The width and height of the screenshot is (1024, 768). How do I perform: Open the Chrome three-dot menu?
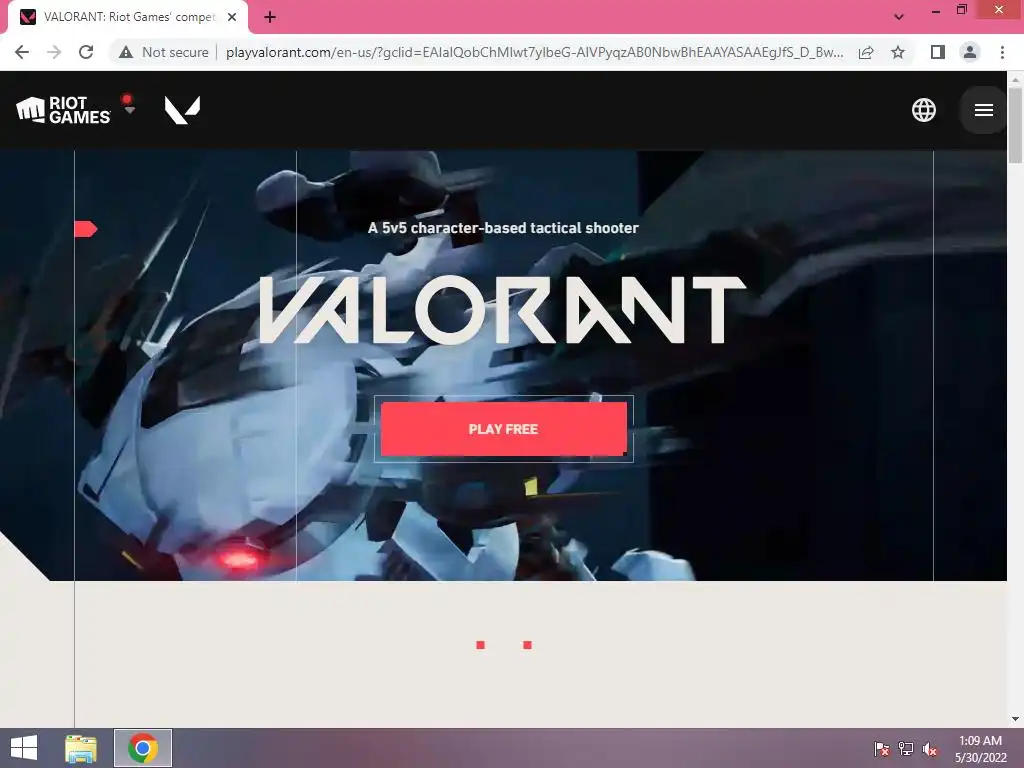(x=1002, y=52)
